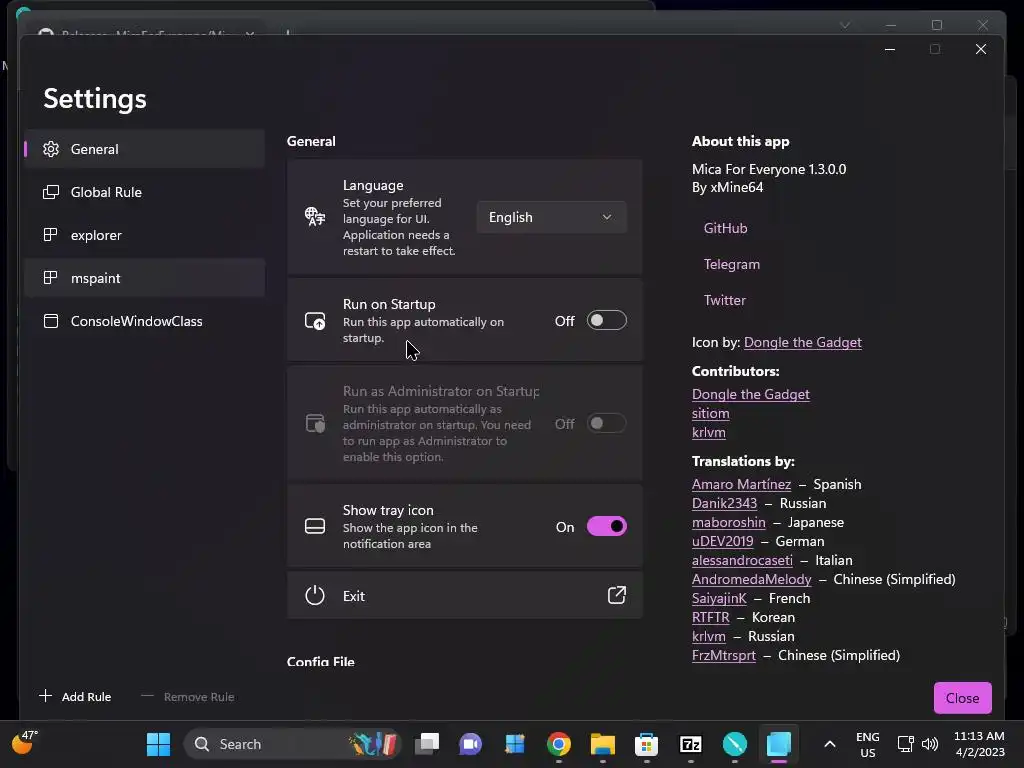The height and width of the screenshot is (768, 1024).
Task: Click the network tray icon
Action: (905, 744)
